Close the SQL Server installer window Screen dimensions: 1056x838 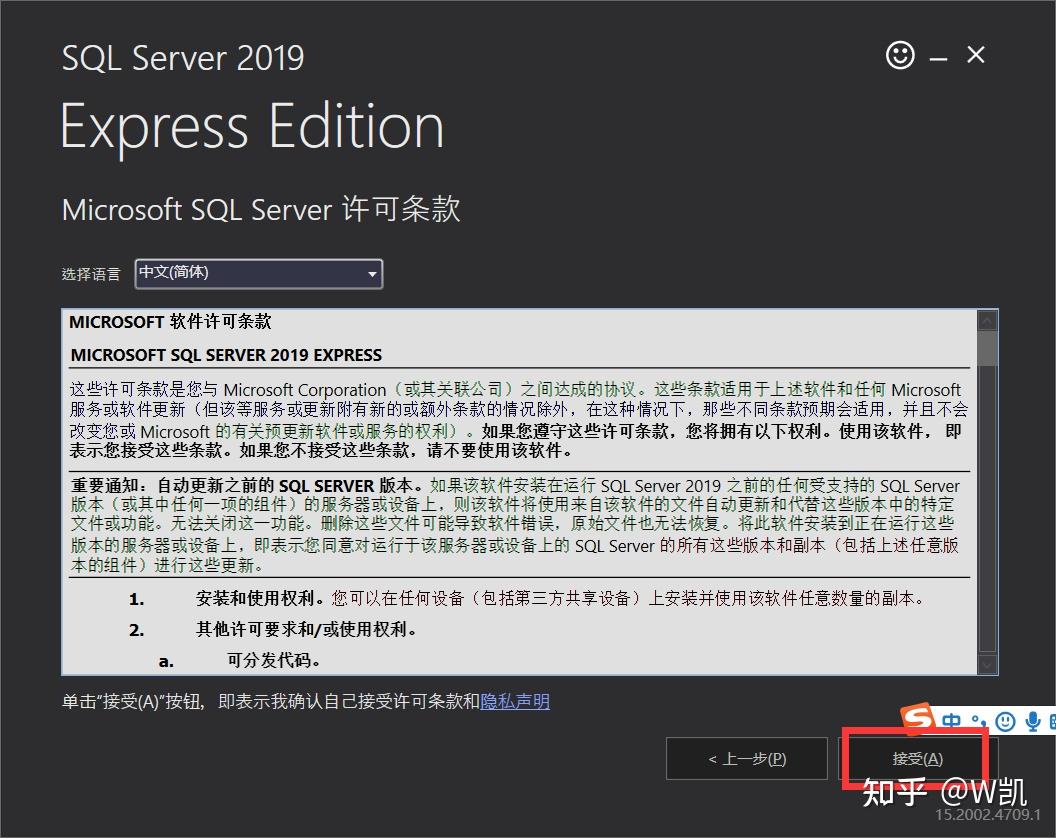976,55
